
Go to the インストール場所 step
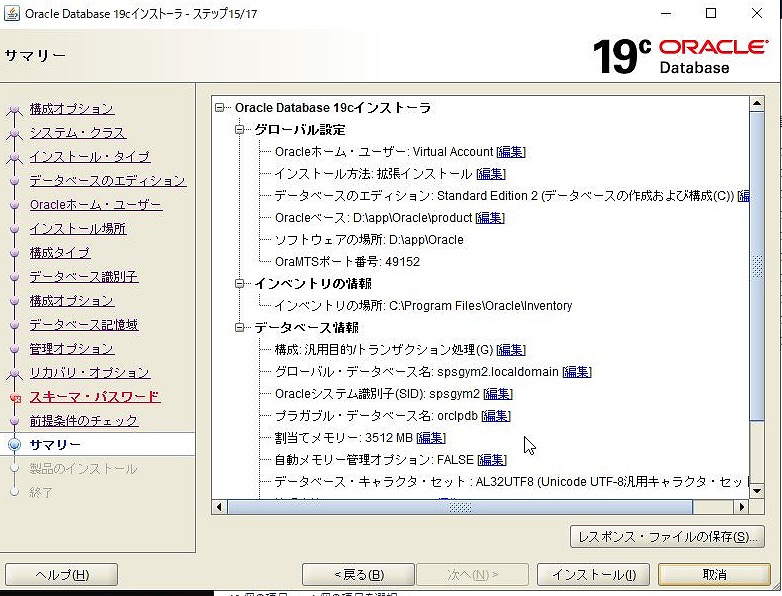pyautogui.click(x=78, y=228)
